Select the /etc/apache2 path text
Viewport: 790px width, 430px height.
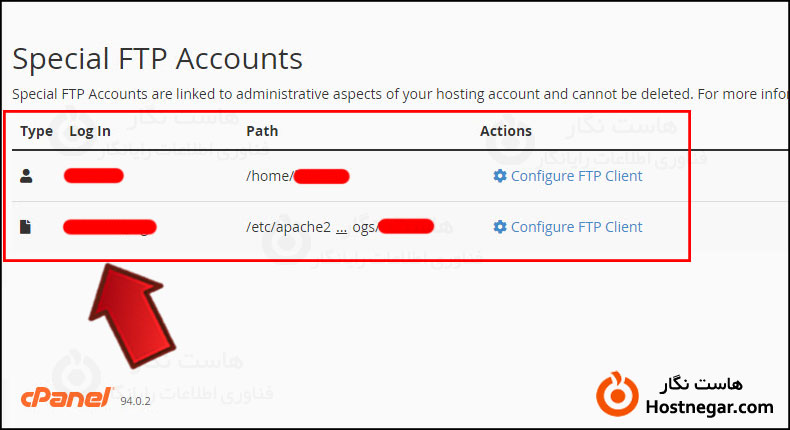coord(288,227)
